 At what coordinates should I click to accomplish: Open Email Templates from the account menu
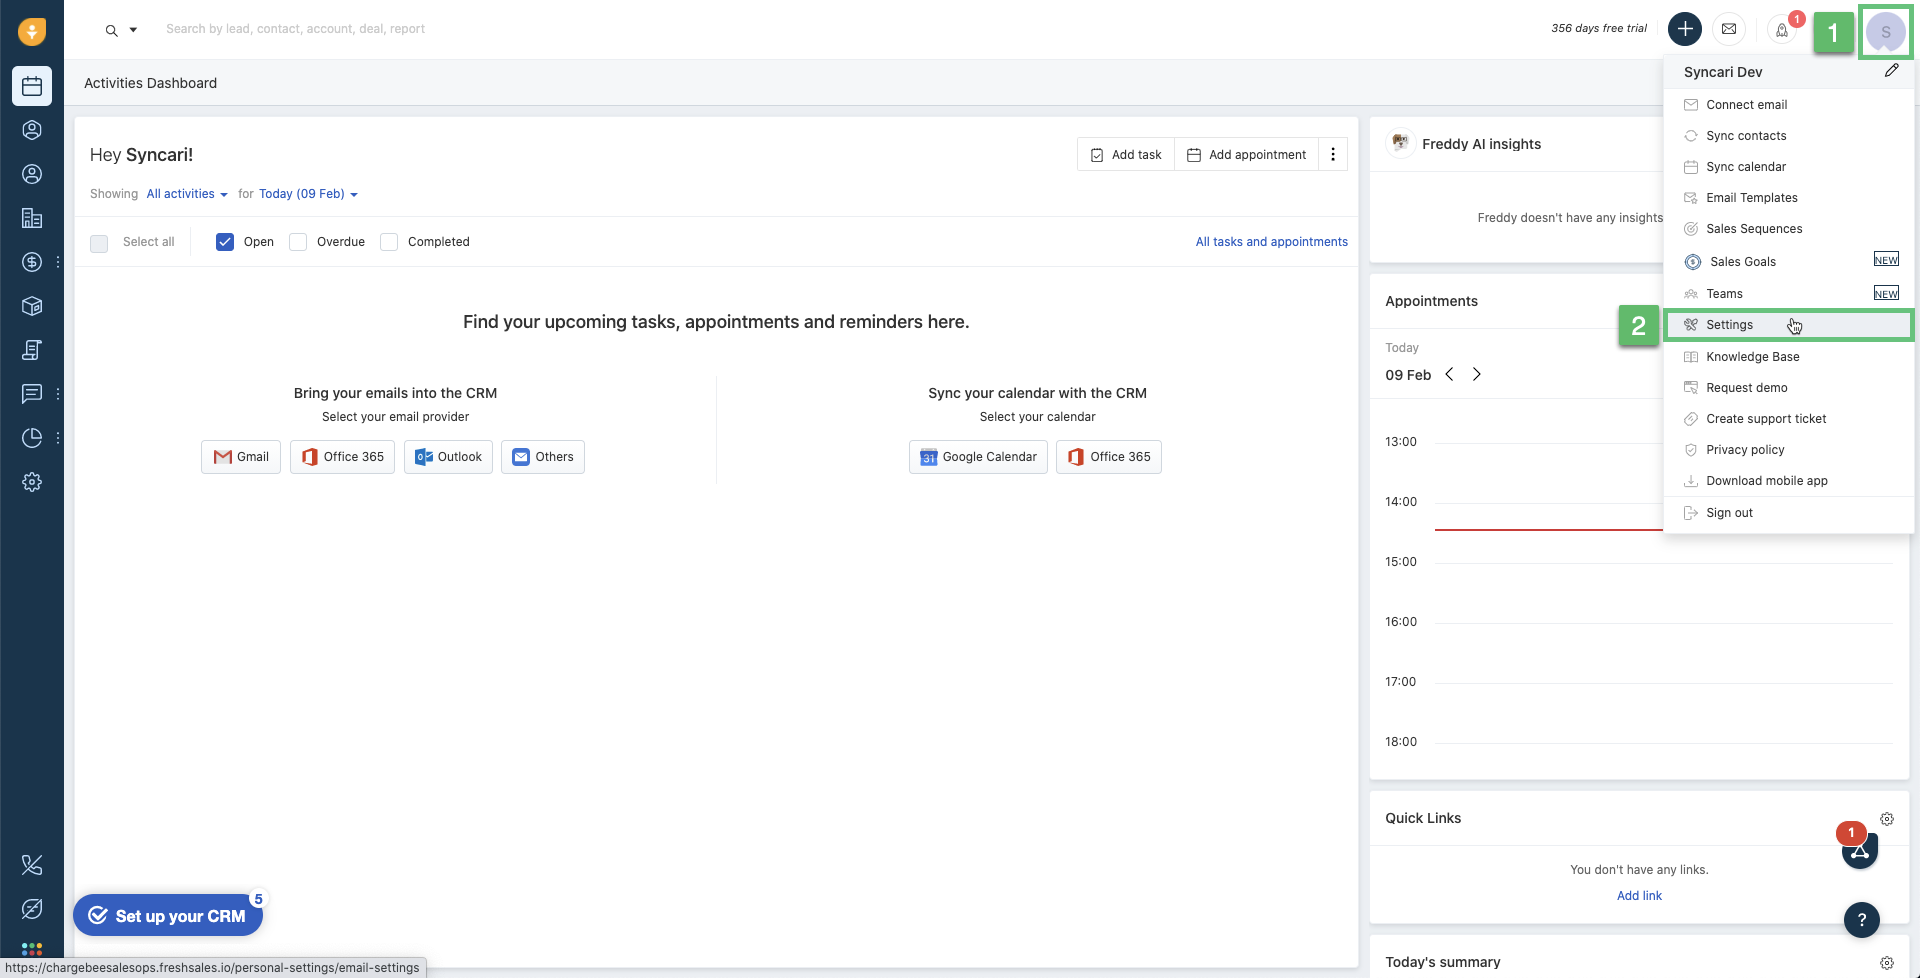point(1751,197)
